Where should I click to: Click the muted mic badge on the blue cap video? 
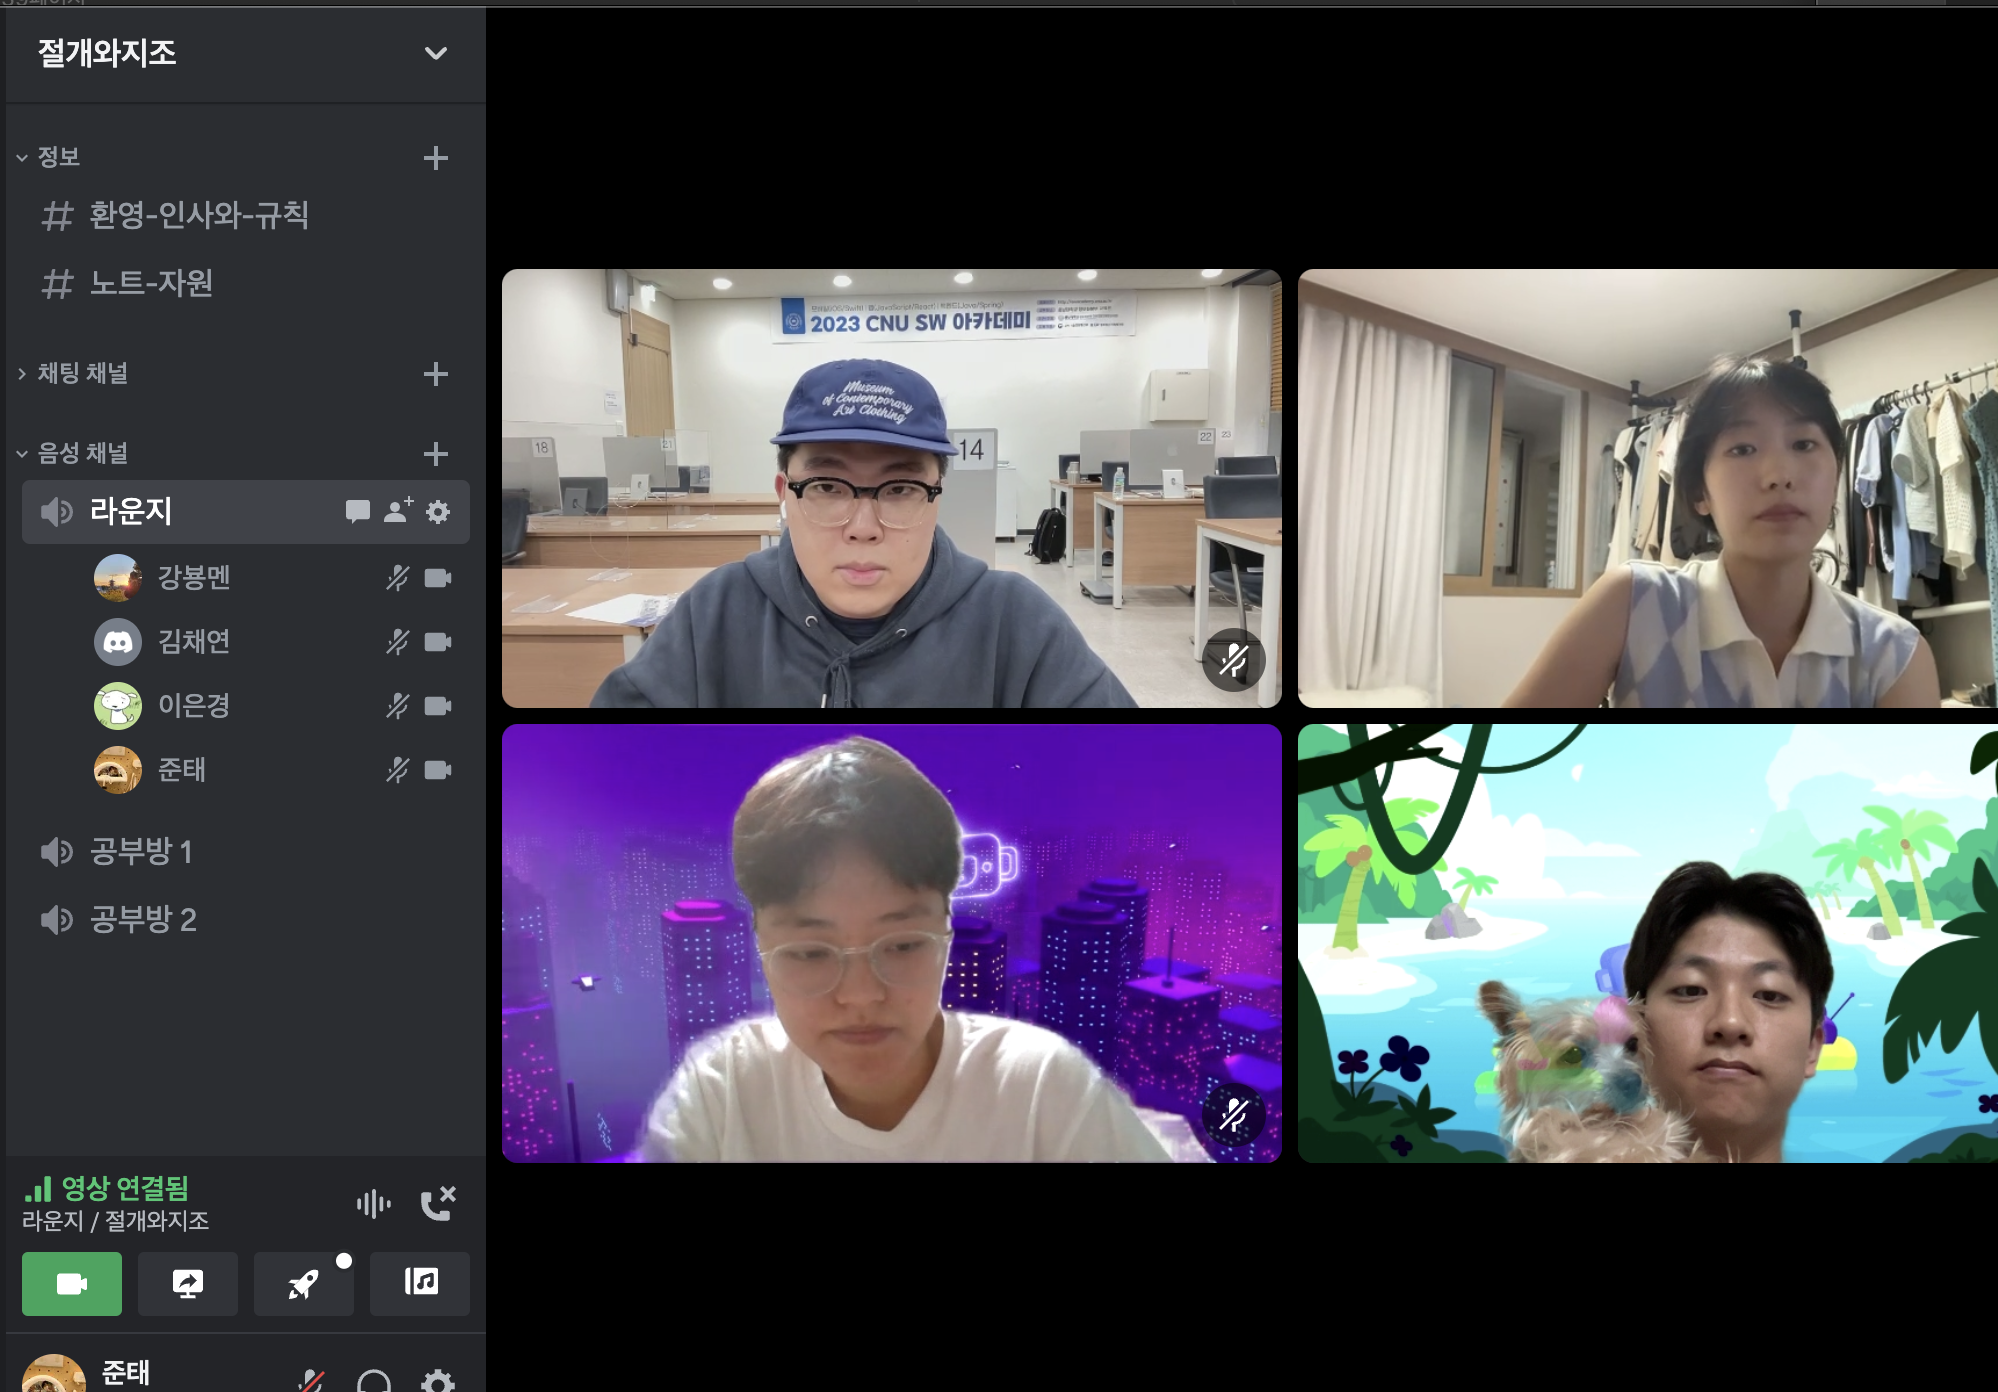pos(1234,660)
